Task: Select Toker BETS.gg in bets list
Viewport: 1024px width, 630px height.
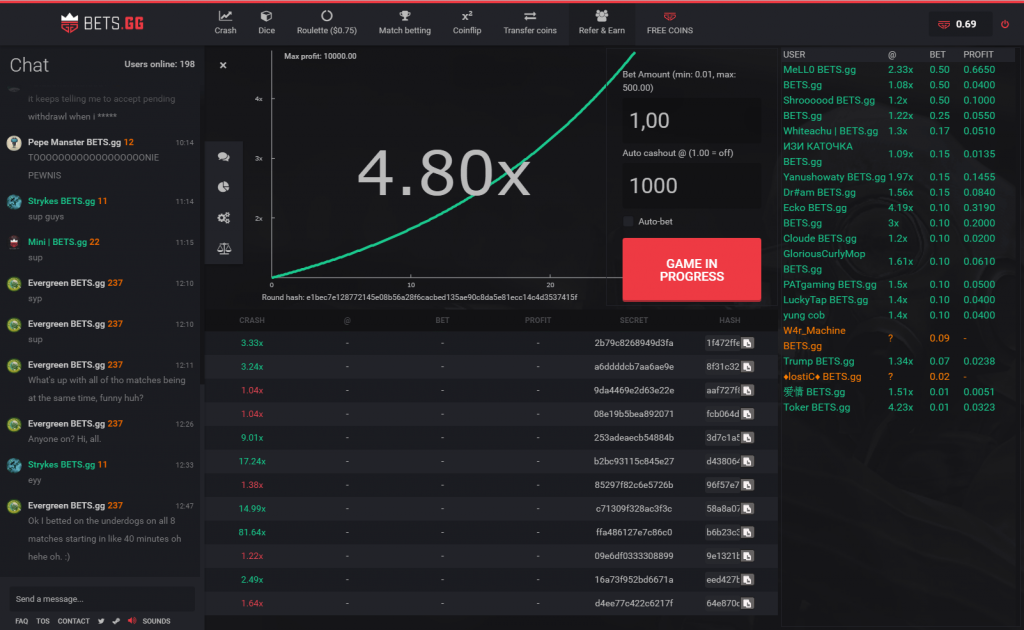Action: click(x=816, y=407)
